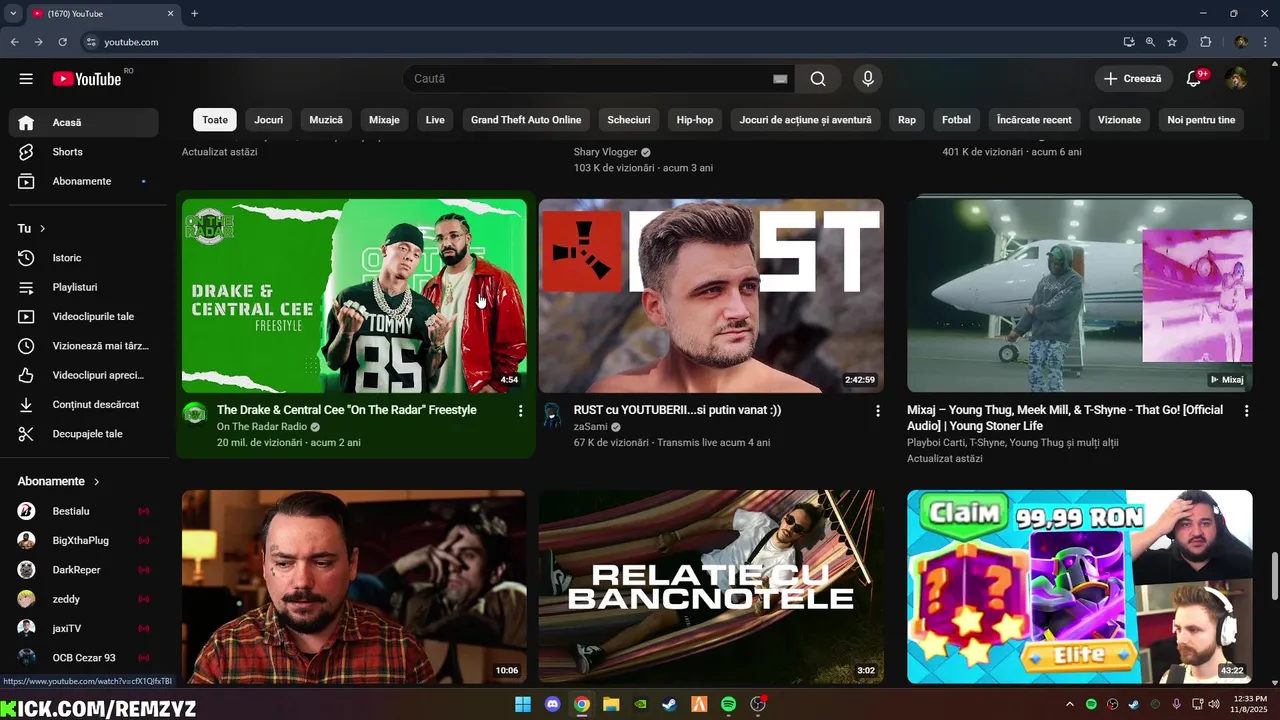The height and width of the screenshot is (720, 1280).
Task: Play the Claim 99,99 RON thumbnail
Action: tap(1079, 586)
